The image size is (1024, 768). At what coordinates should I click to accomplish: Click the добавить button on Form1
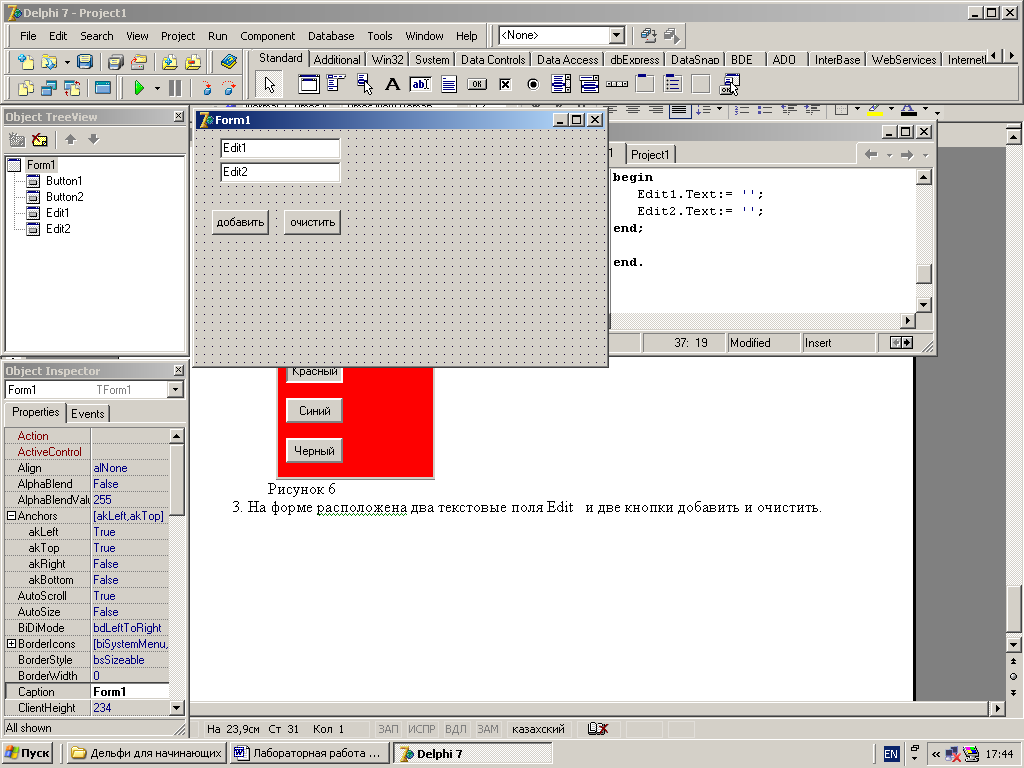(x=240, y=222)
